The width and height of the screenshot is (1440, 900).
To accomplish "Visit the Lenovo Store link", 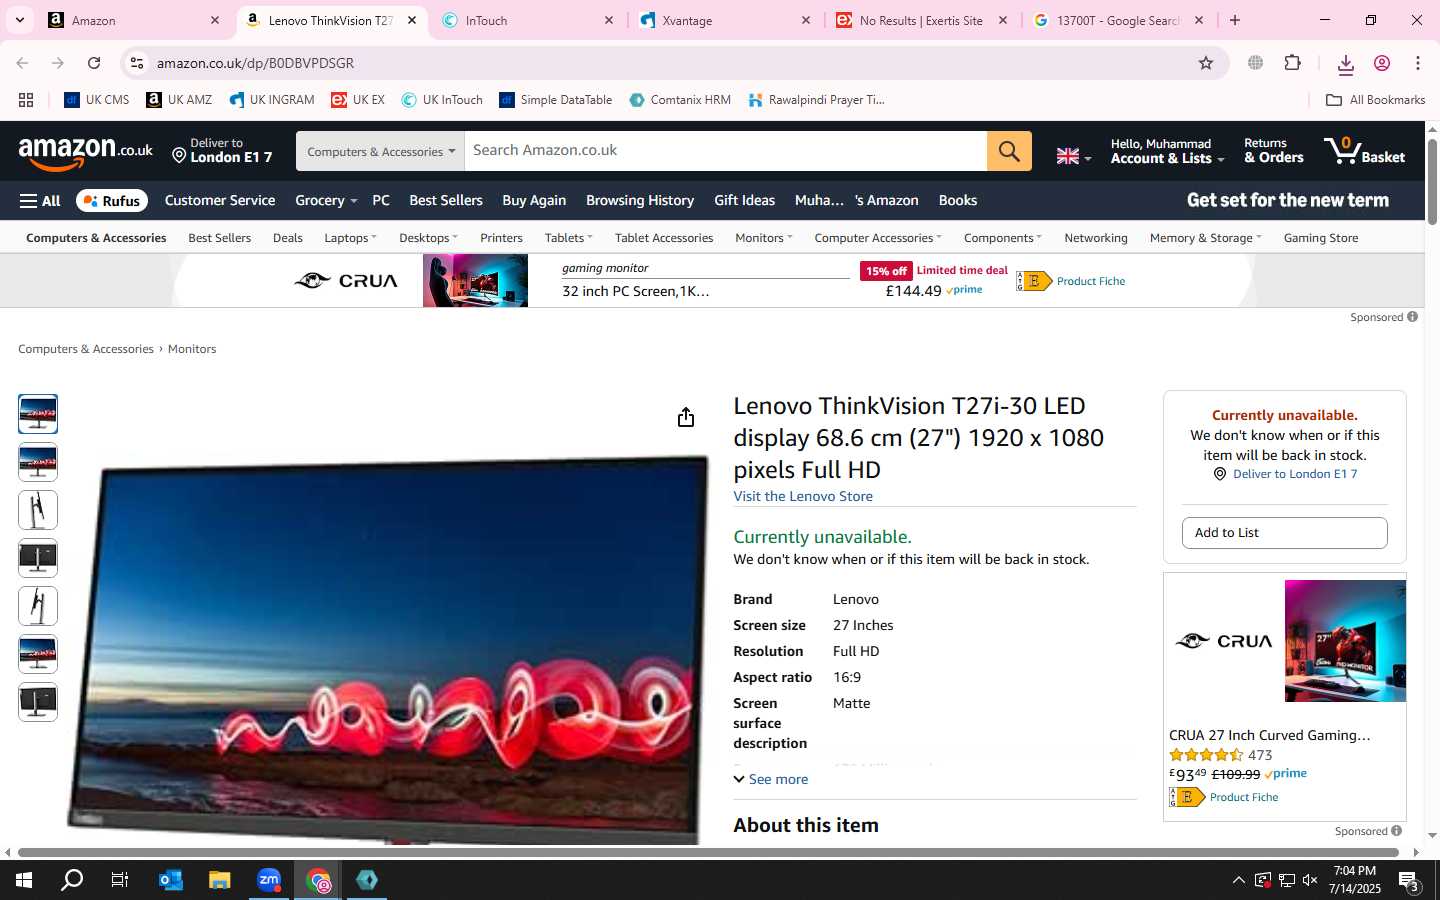I will [x=803, y=496].
